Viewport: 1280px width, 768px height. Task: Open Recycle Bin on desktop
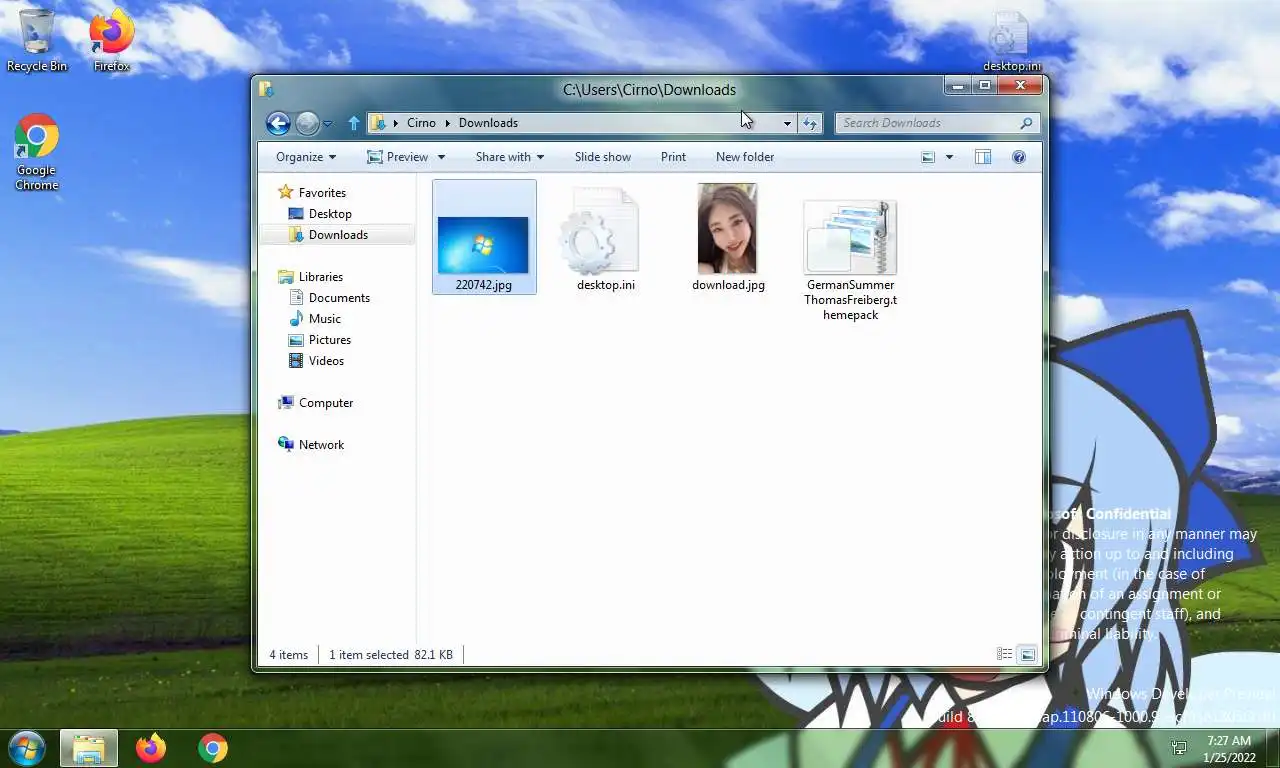[x=37, y=41]
